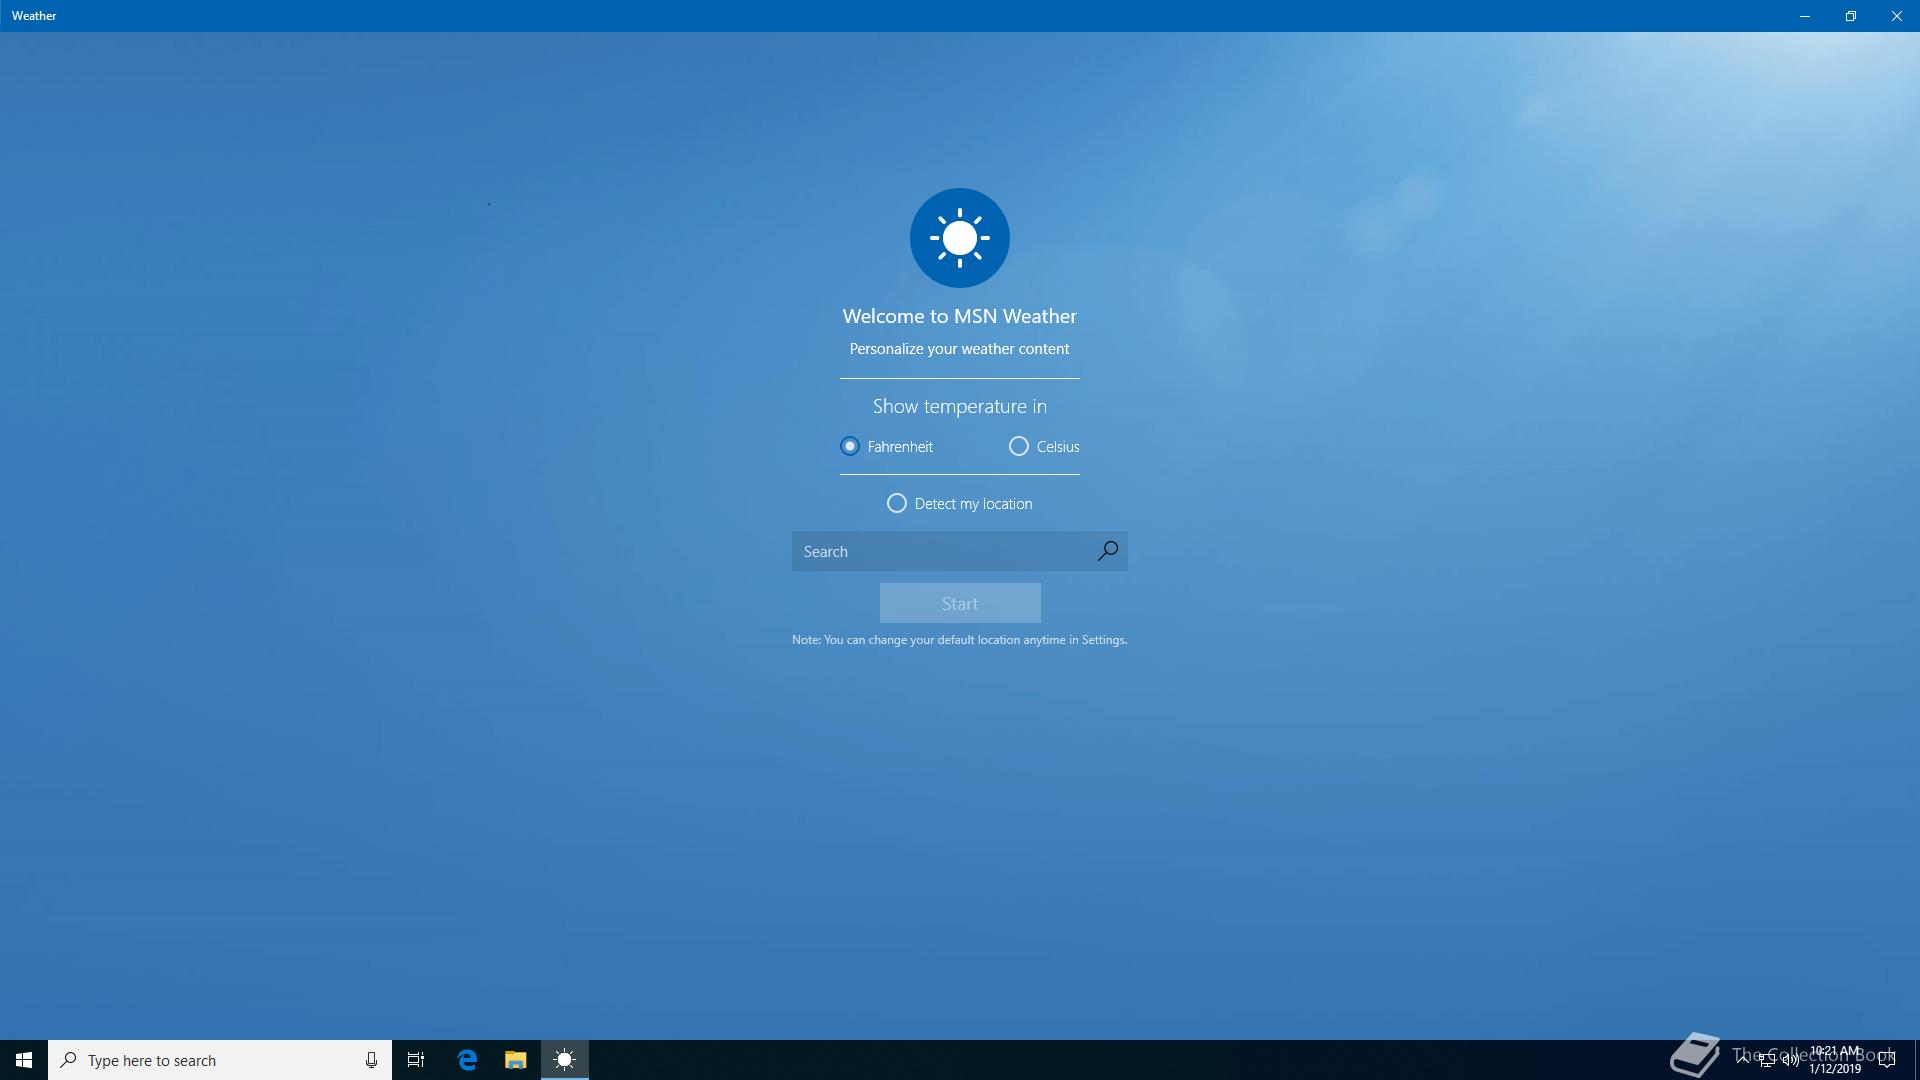
Task: Open Task View from the taskbar
Action: [416, 1060]
